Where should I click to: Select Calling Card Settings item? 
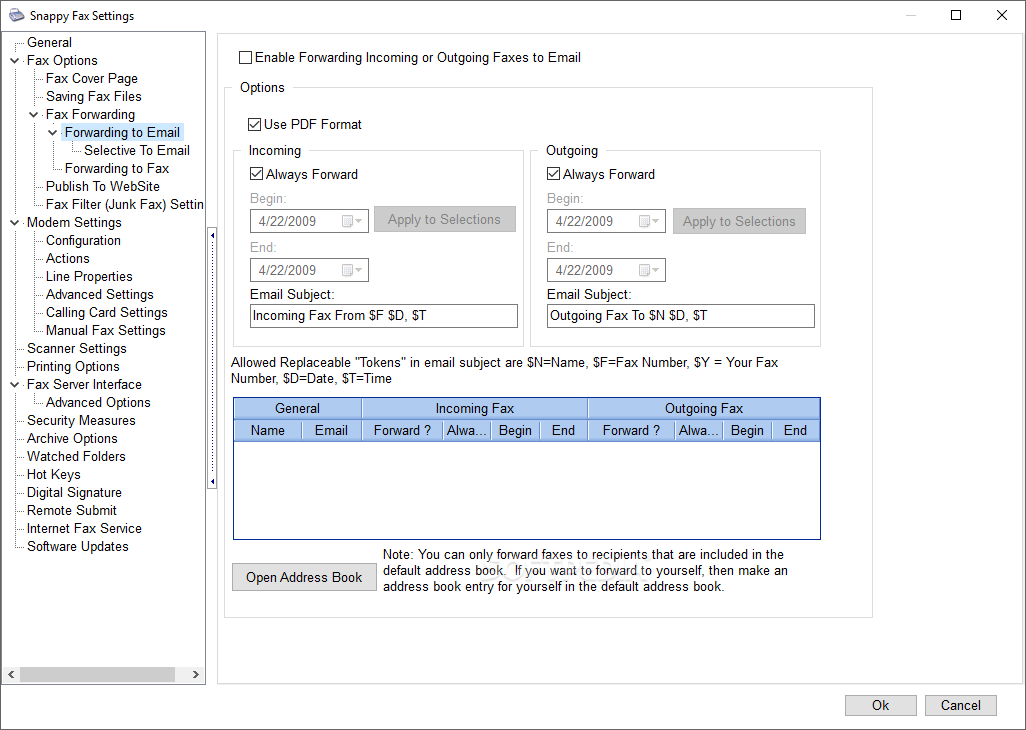tap(107, 313)
